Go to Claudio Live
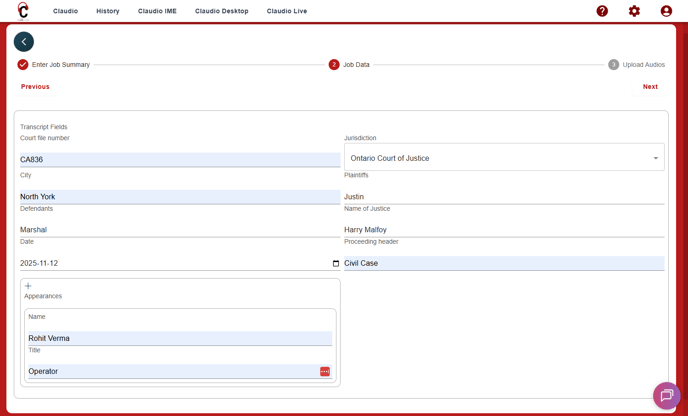The height and width of the screenshot is (416, 688). click(287, 11)
